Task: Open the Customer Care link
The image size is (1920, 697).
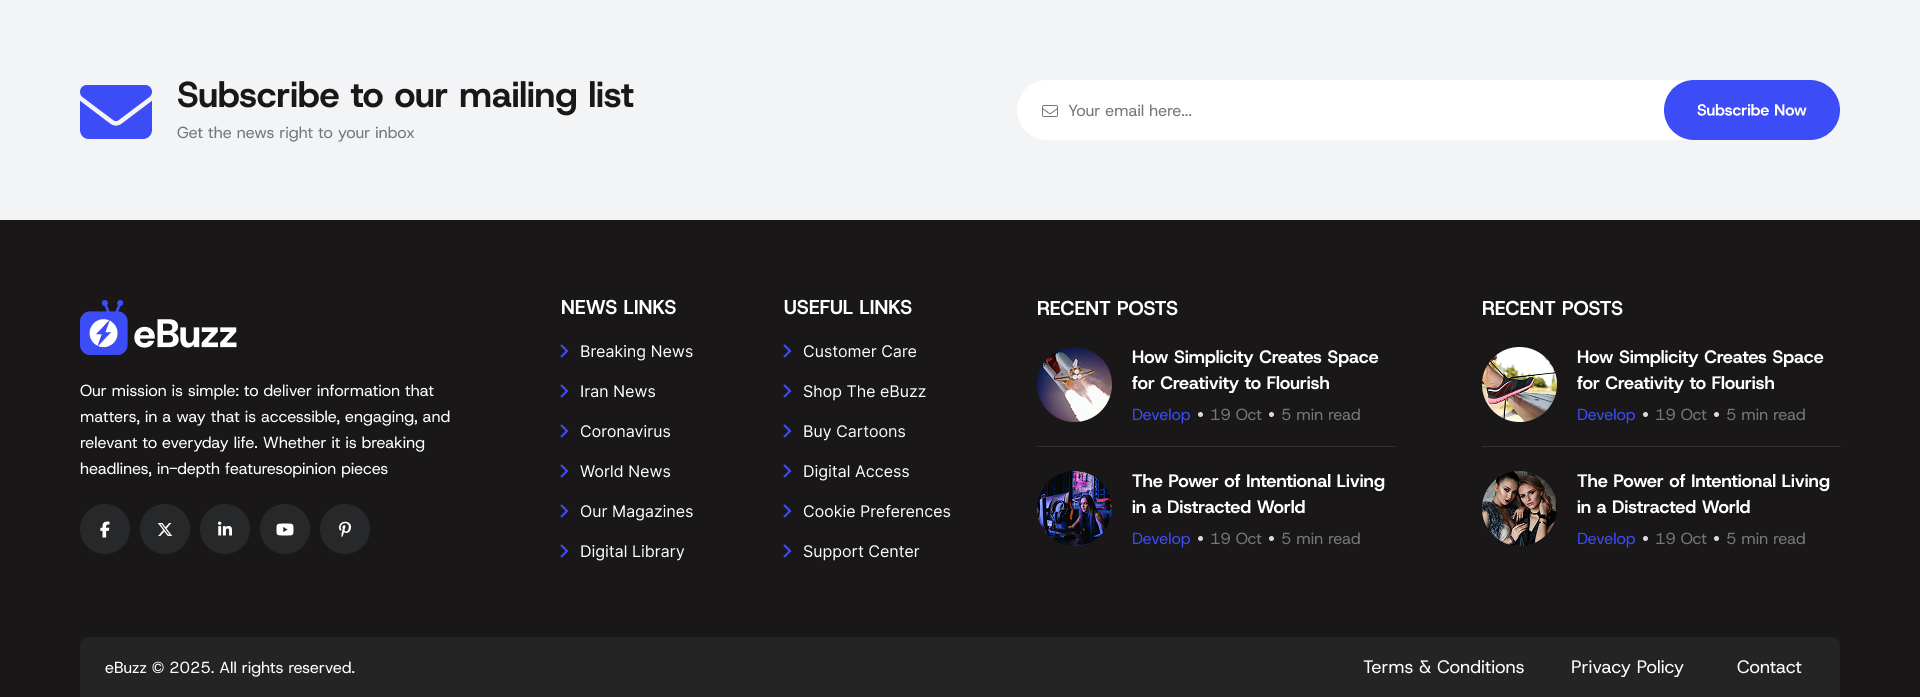Action: click(x=859, y=351)
